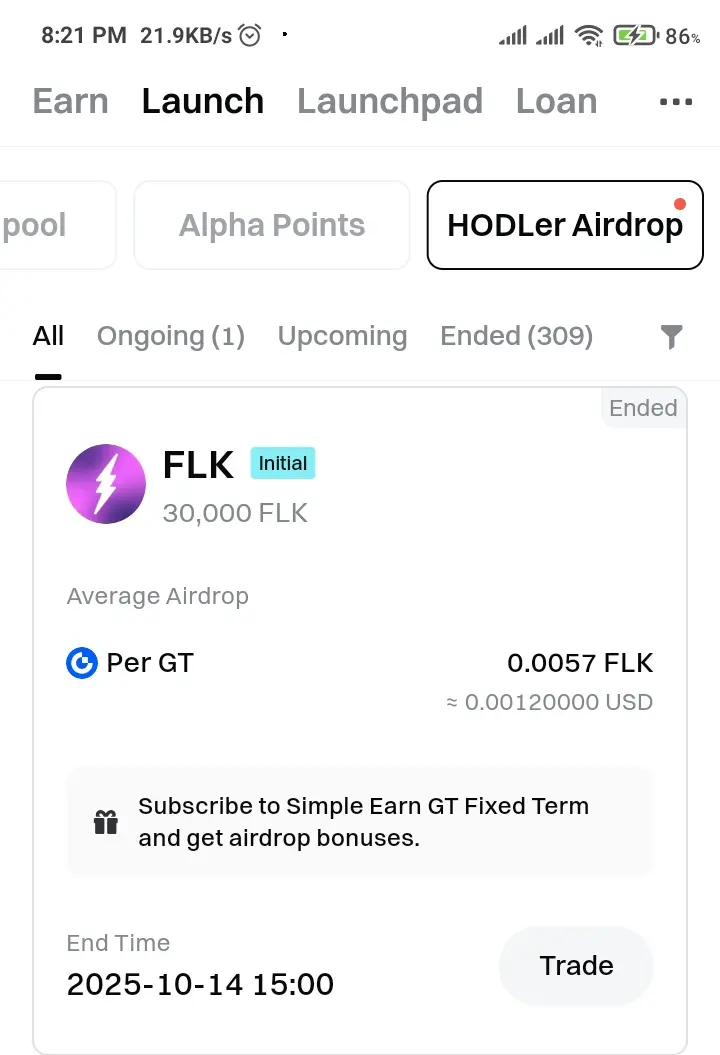Tap the Simple Earn GT subscription banner

coord(360,822)
